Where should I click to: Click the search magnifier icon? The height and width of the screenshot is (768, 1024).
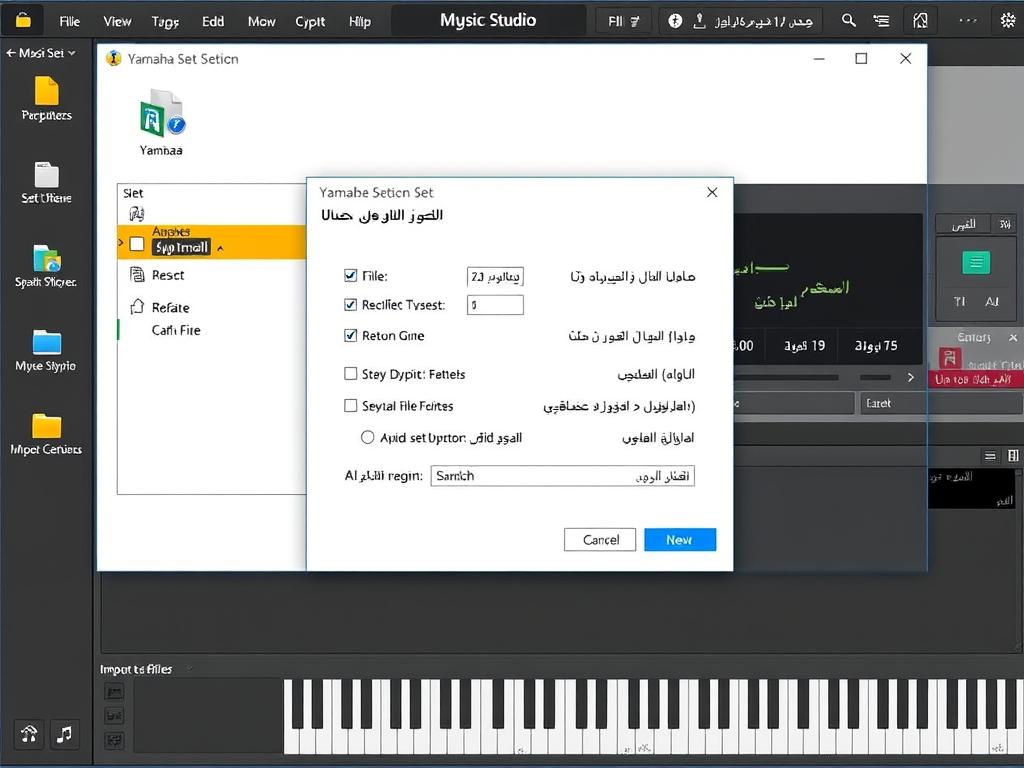coord(848,20)
